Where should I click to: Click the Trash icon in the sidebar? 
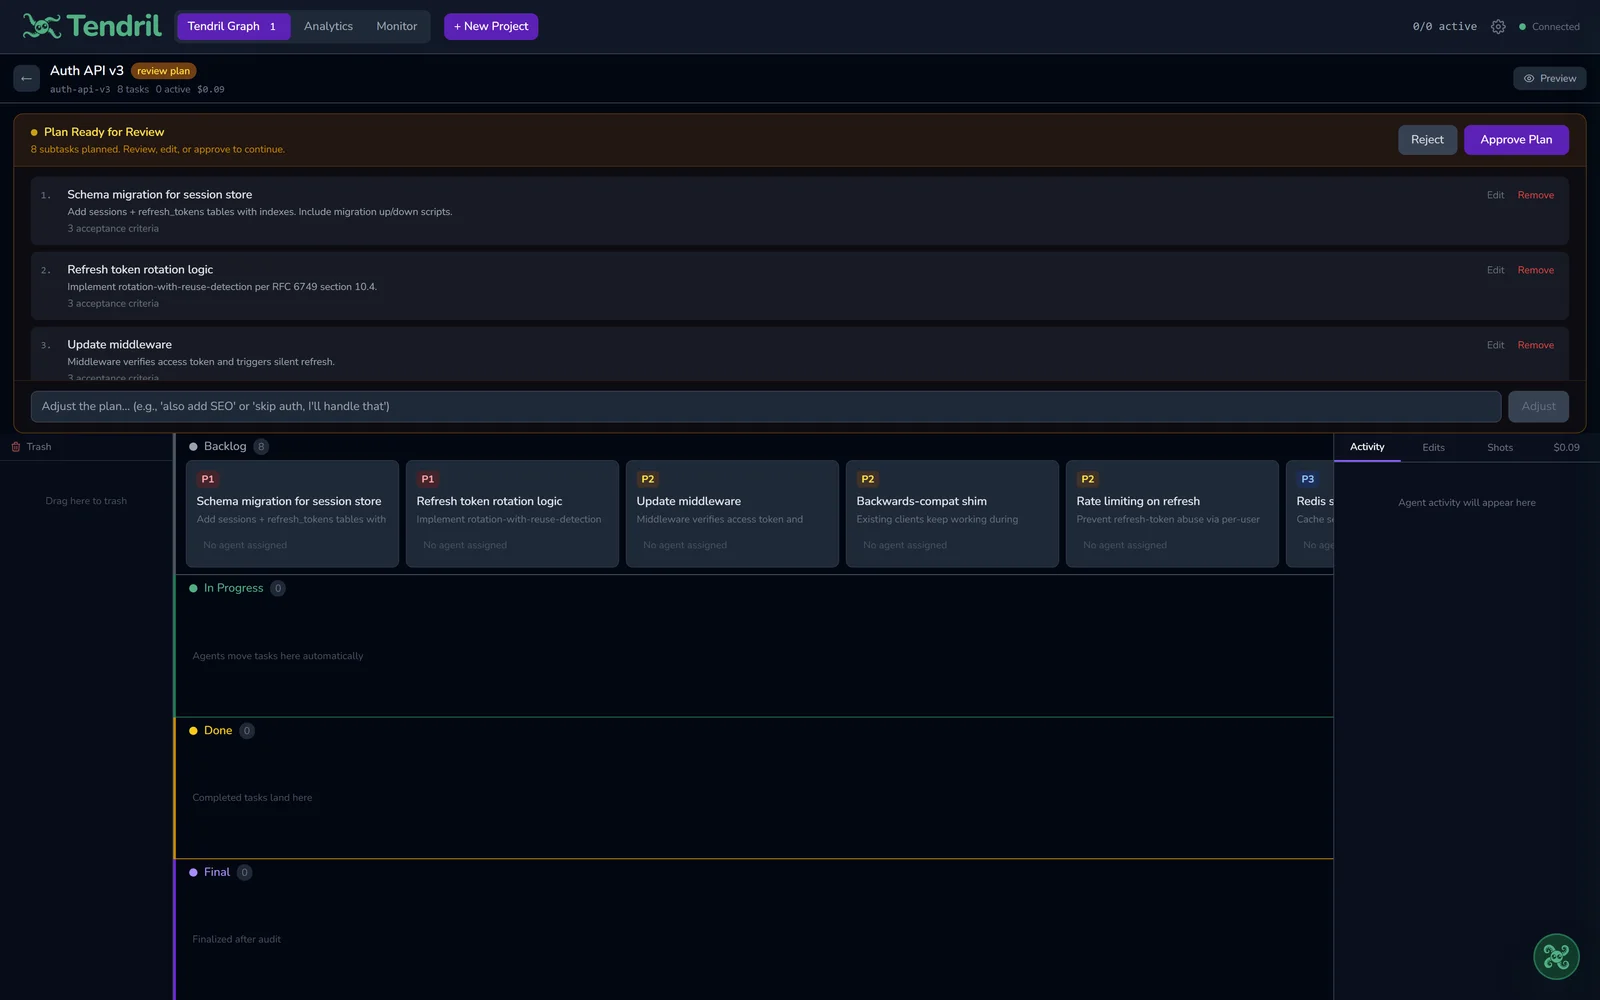point(17,447)
